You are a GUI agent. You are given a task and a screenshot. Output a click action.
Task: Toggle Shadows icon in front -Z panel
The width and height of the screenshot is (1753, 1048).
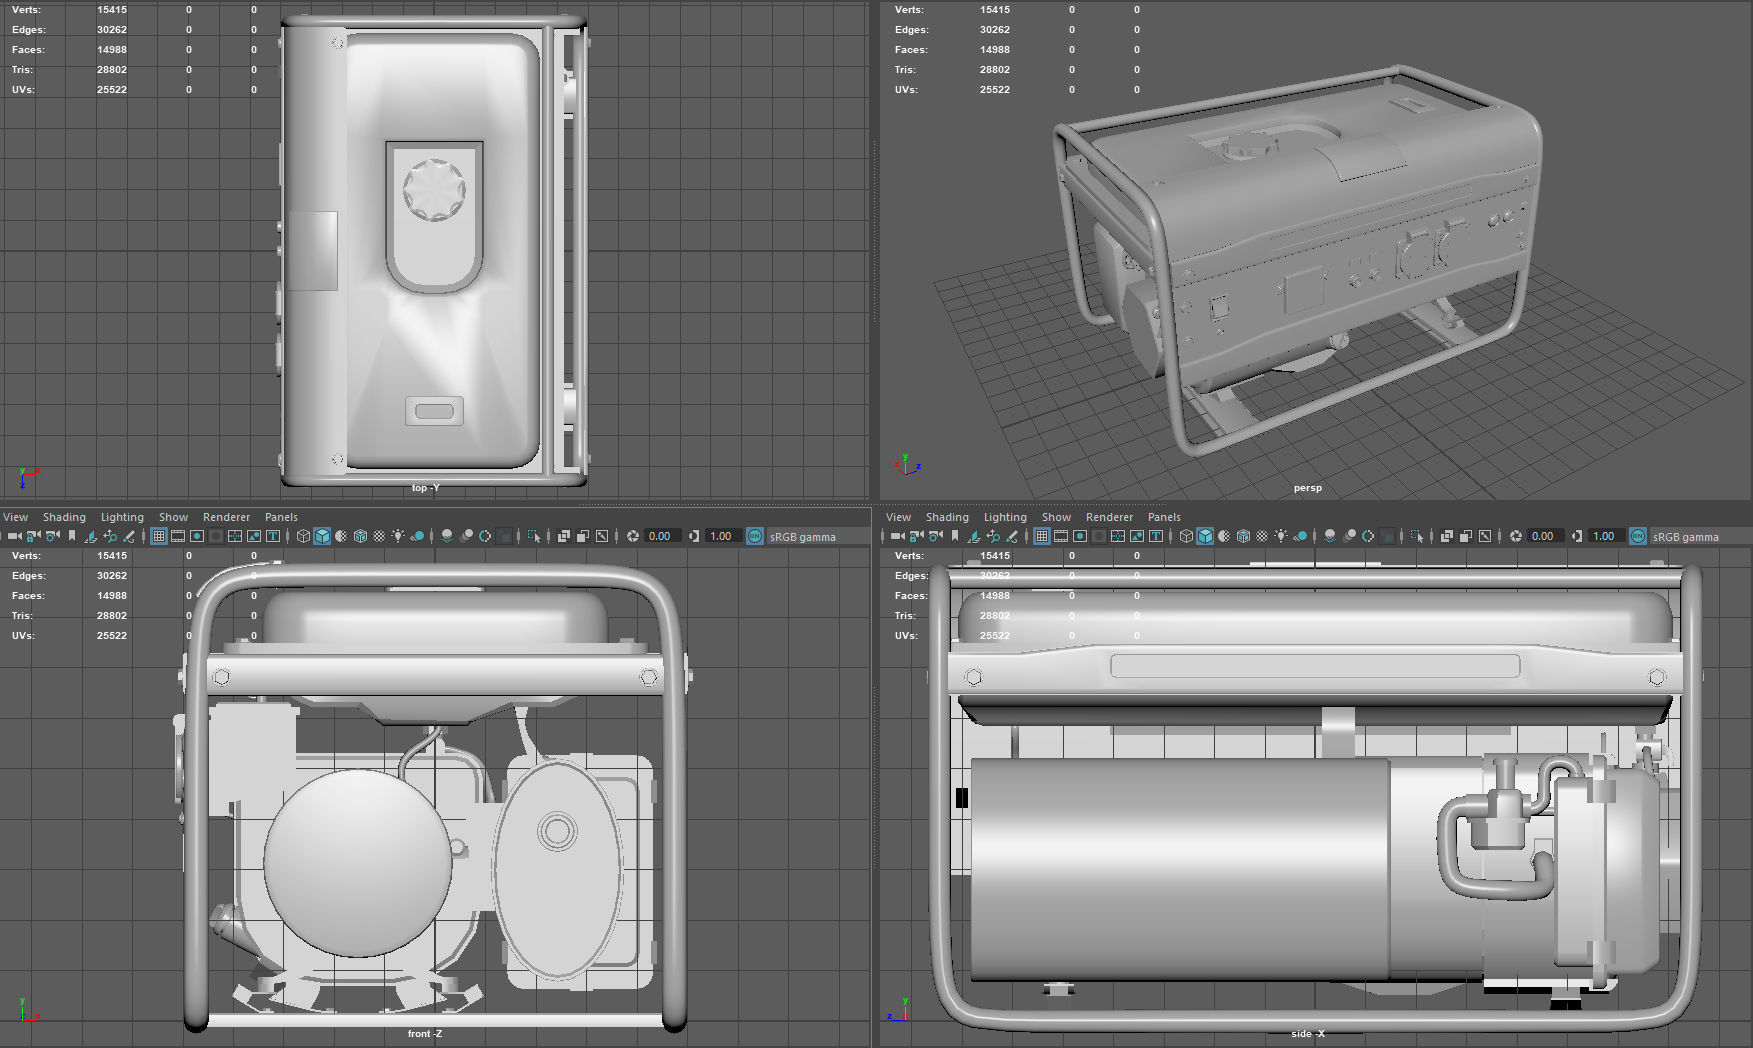click(417, 536)
